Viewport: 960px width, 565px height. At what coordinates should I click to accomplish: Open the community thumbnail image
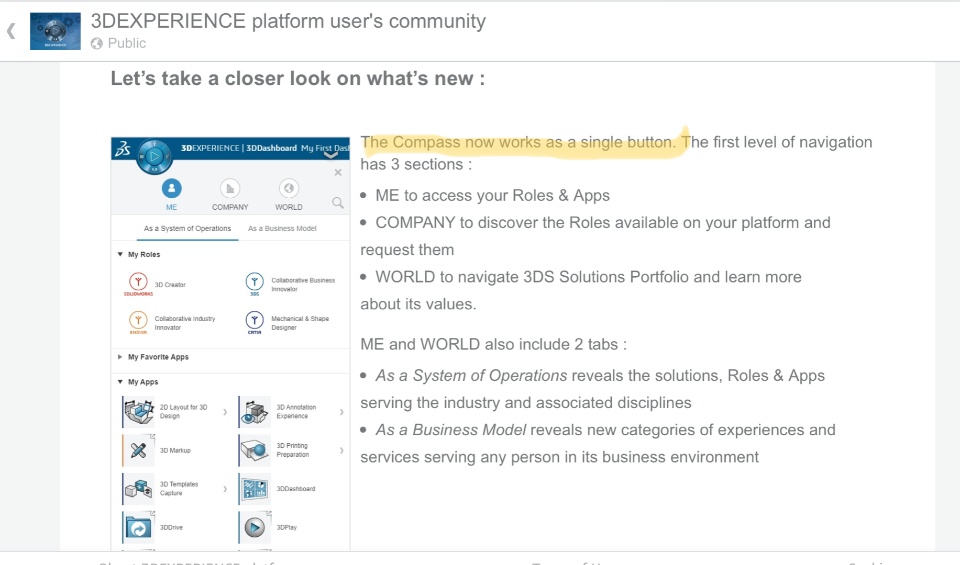(55, 31)
